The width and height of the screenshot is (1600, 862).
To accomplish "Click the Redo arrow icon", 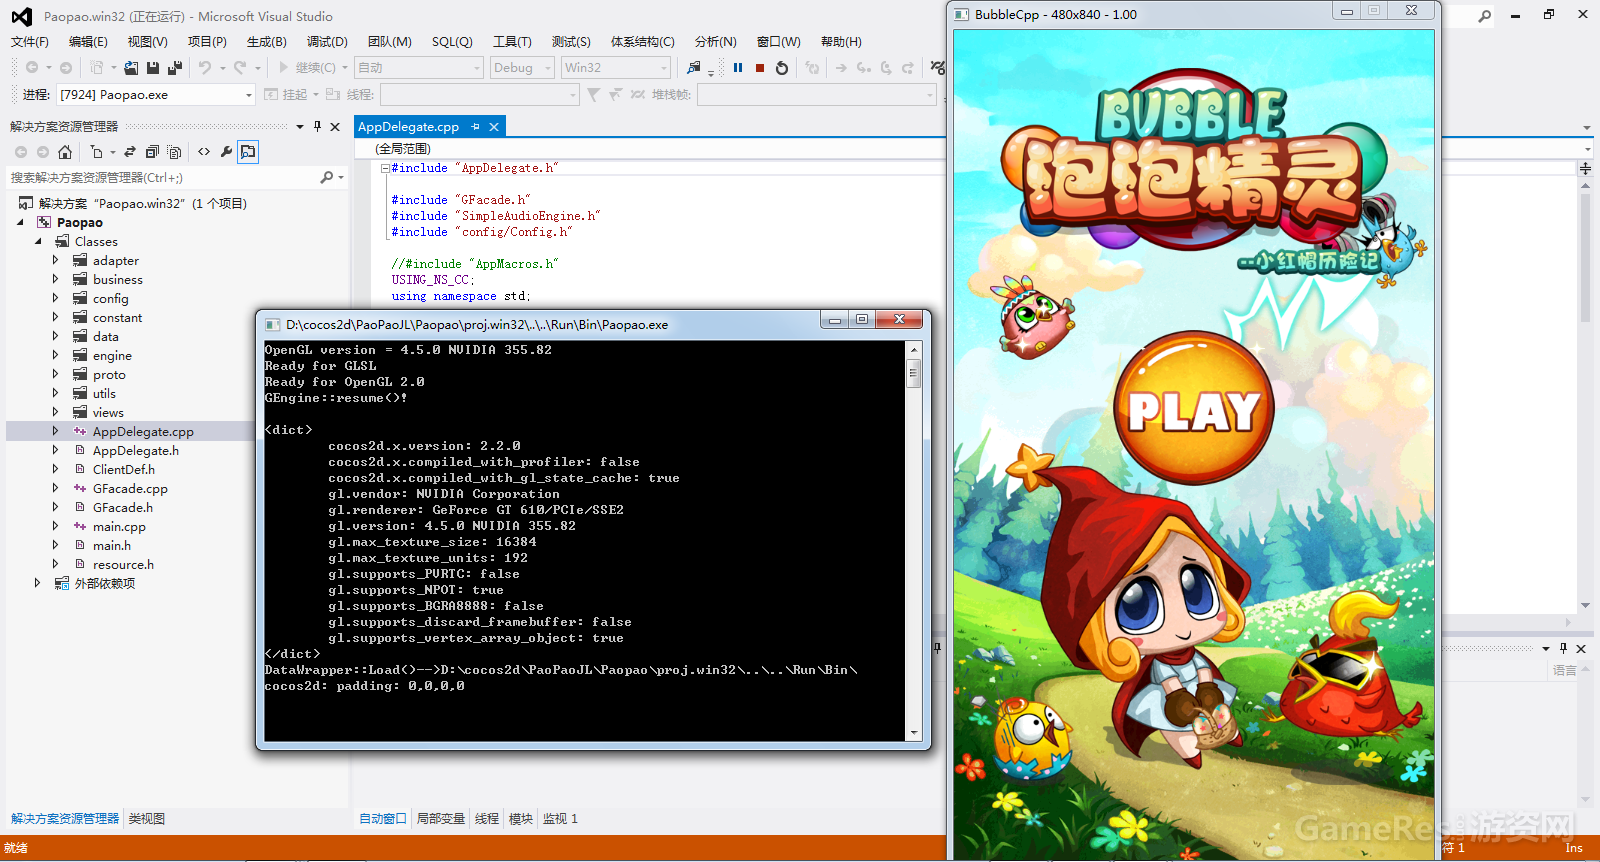I will [x=240, y=67].
